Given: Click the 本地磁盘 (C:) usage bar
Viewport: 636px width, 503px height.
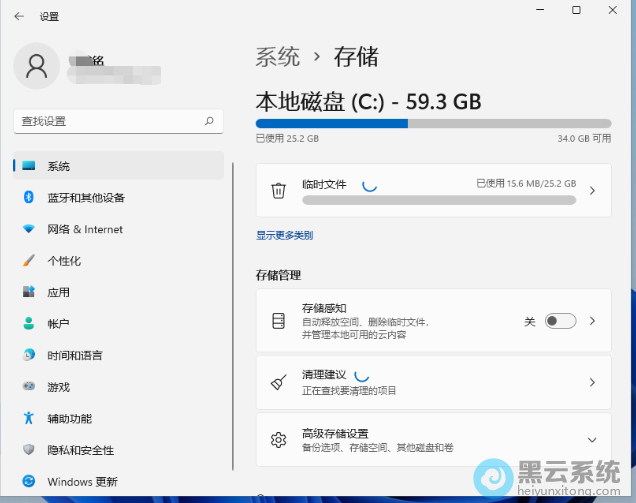Looking at the screenshot, I should (x=433, y=123).
